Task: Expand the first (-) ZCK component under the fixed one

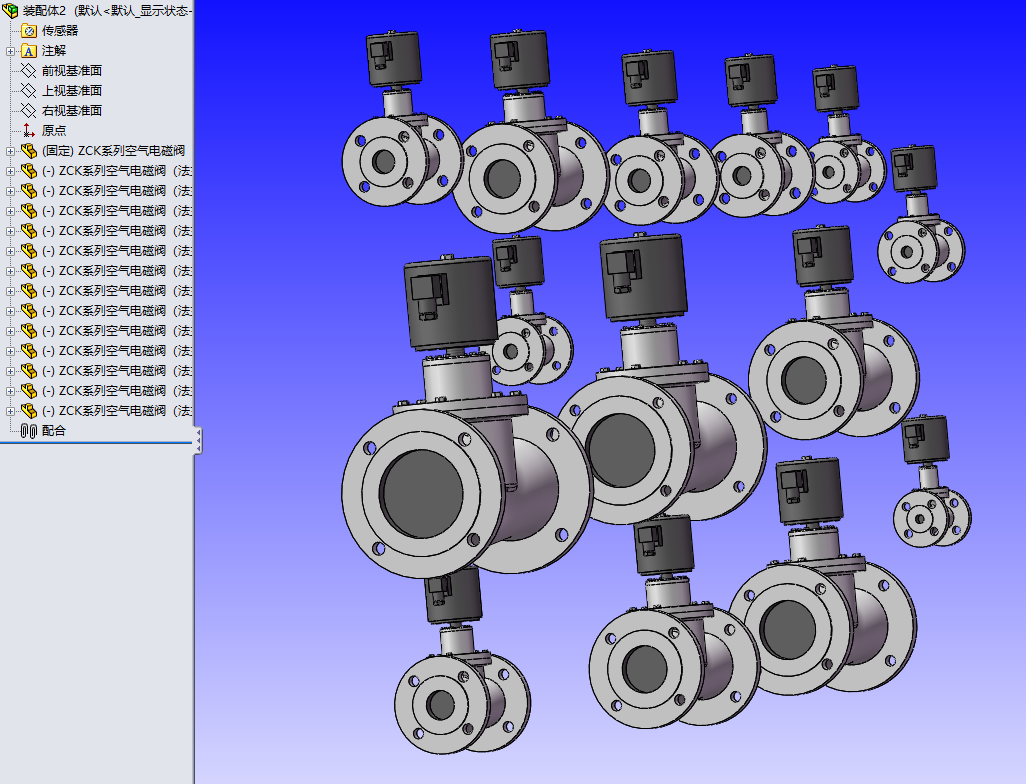Action: 10,171
